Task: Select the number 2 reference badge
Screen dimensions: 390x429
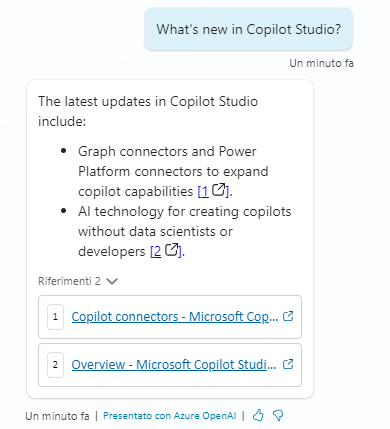Action: [x=55, y=365]
